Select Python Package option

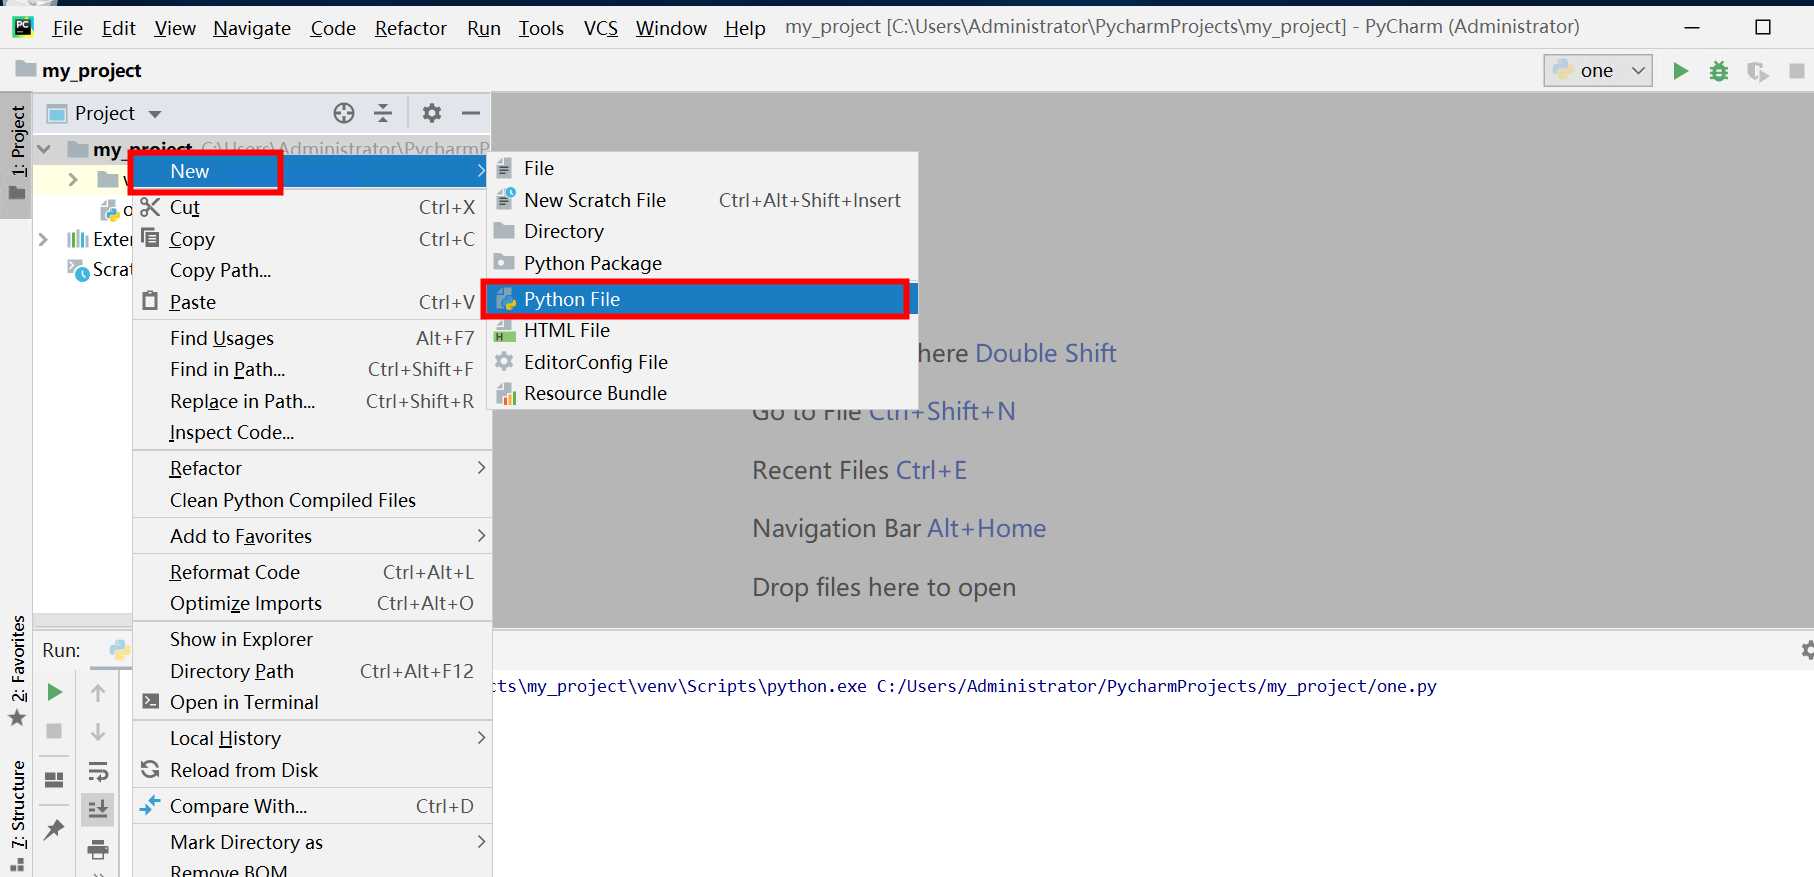[x=702, y=263]
